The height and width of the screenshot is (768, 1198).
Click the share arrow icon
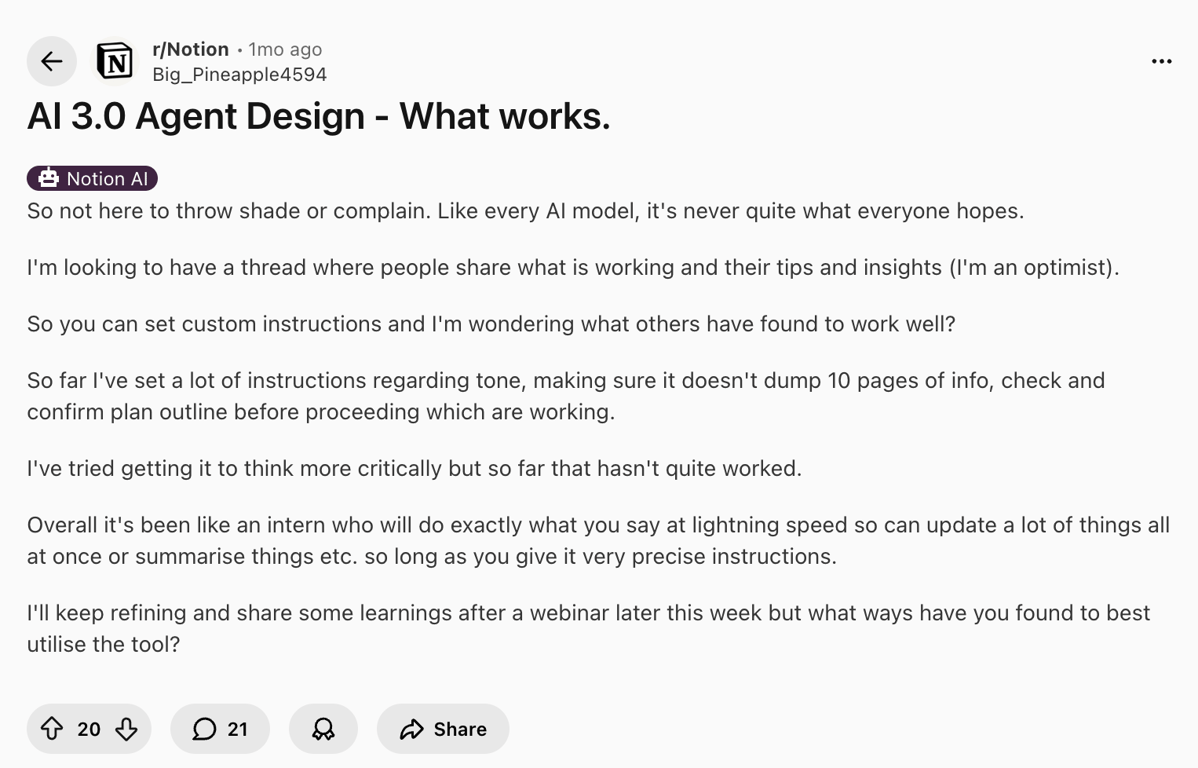410,729
